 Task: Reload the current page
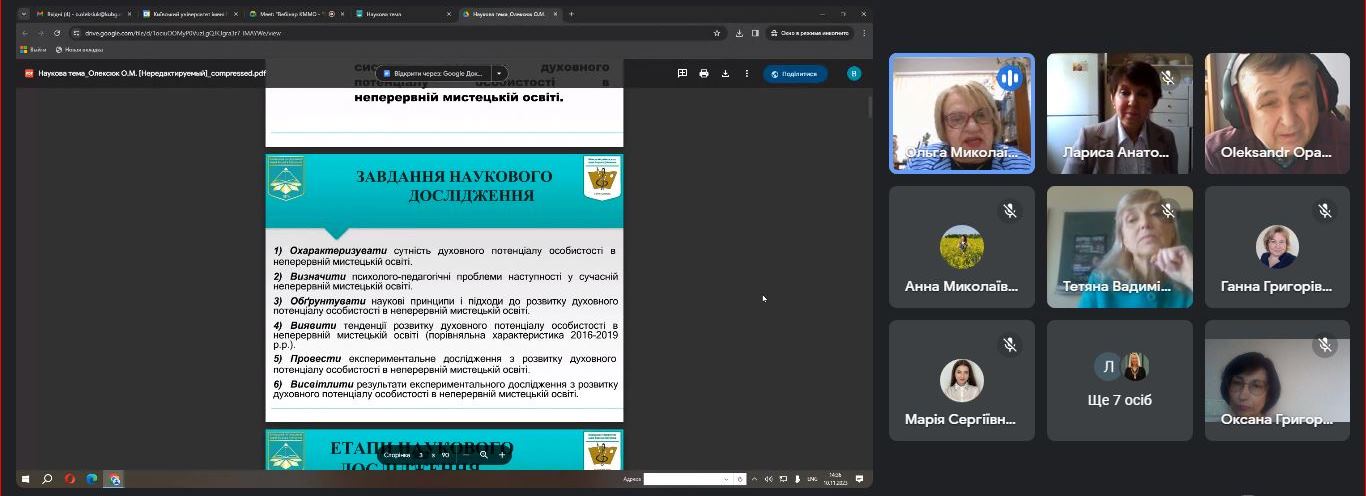pyautogui.click(x=58, y=33)
